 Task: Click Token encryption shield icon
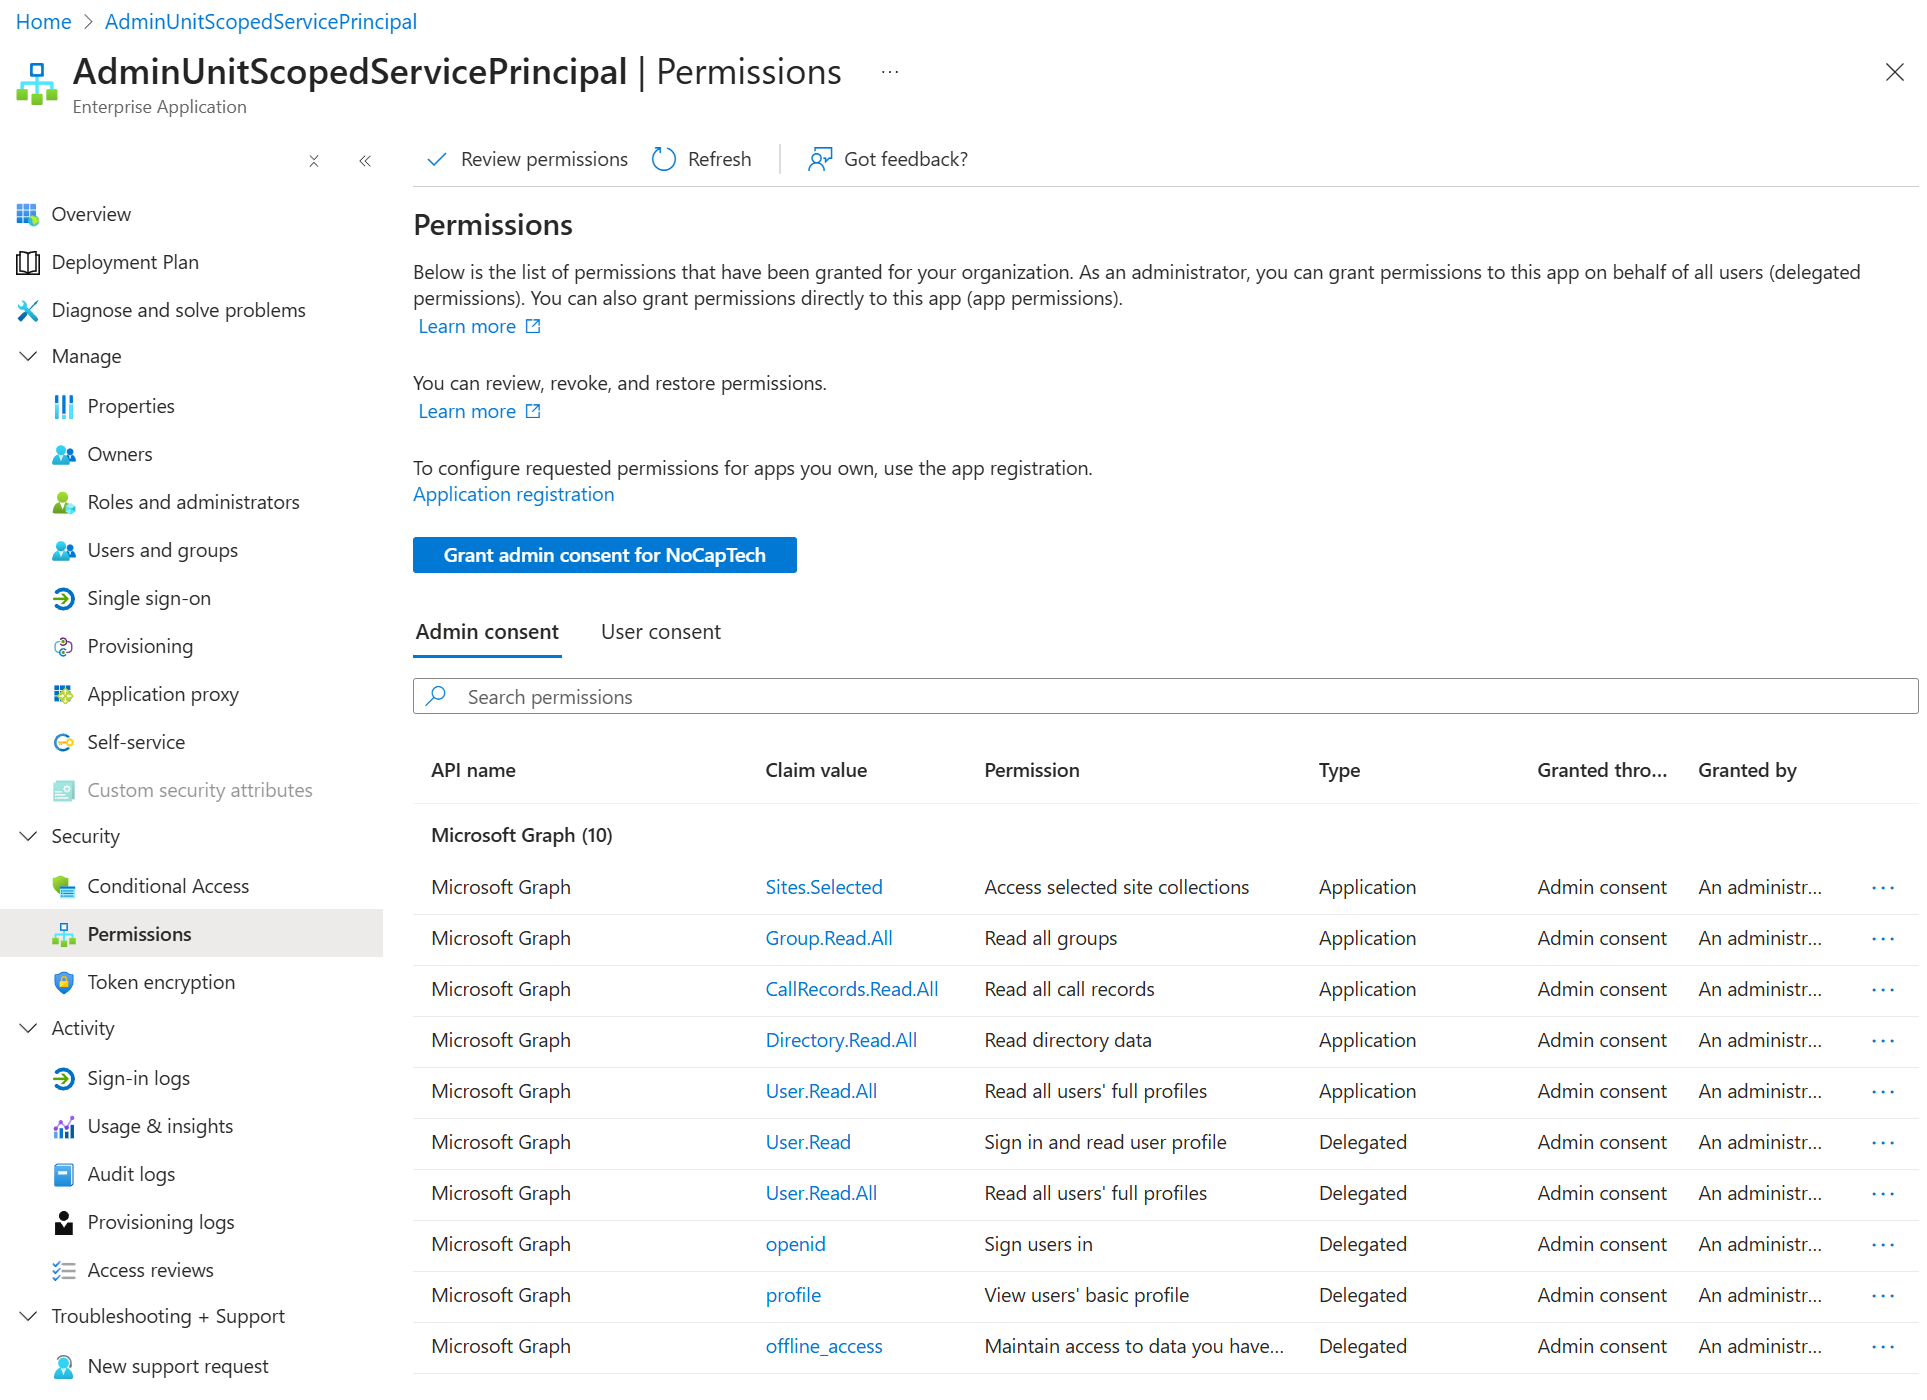click(x=64, y=982)
